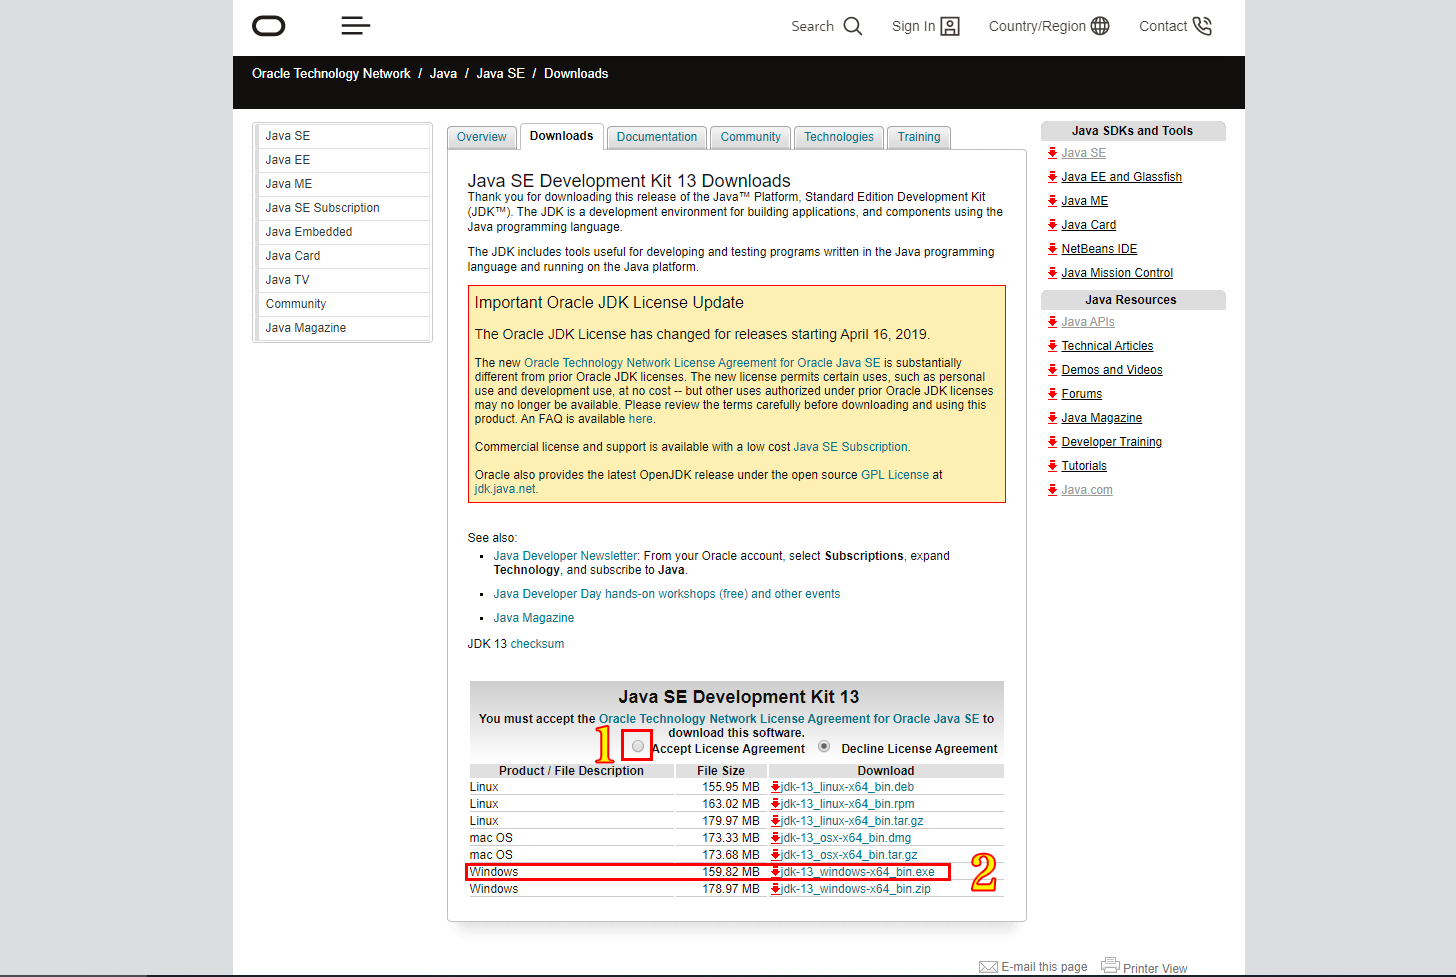
Task: Click the red arrow icon beside Java EE and Glassfish
Action: tap(1052, 177)
